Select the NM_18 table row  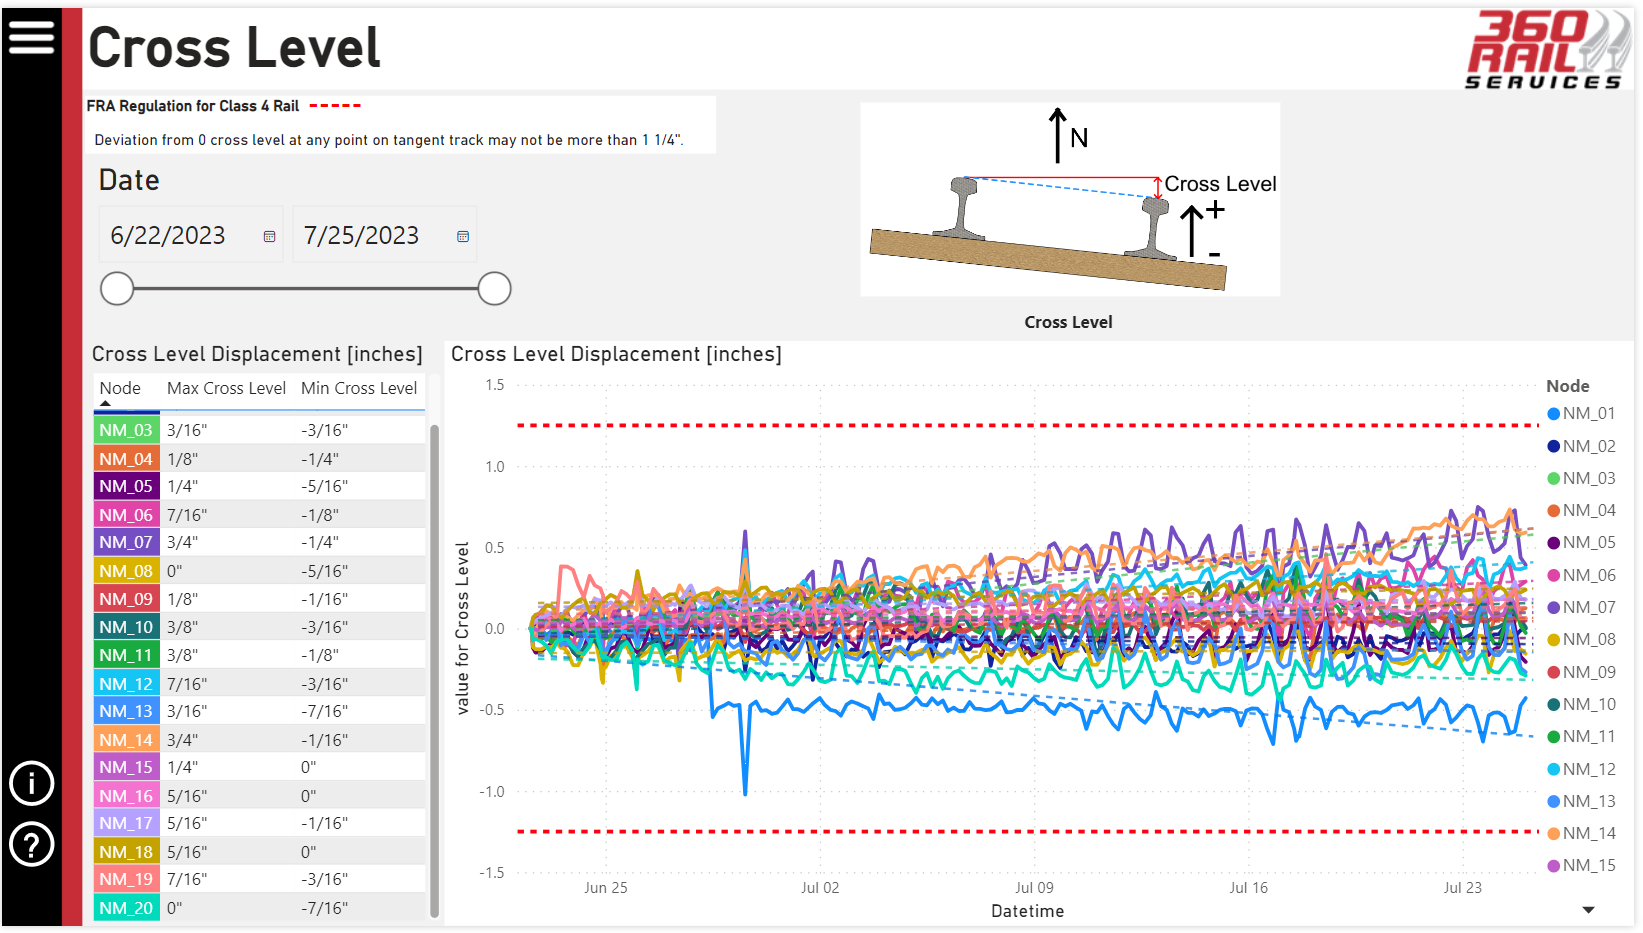260,852
